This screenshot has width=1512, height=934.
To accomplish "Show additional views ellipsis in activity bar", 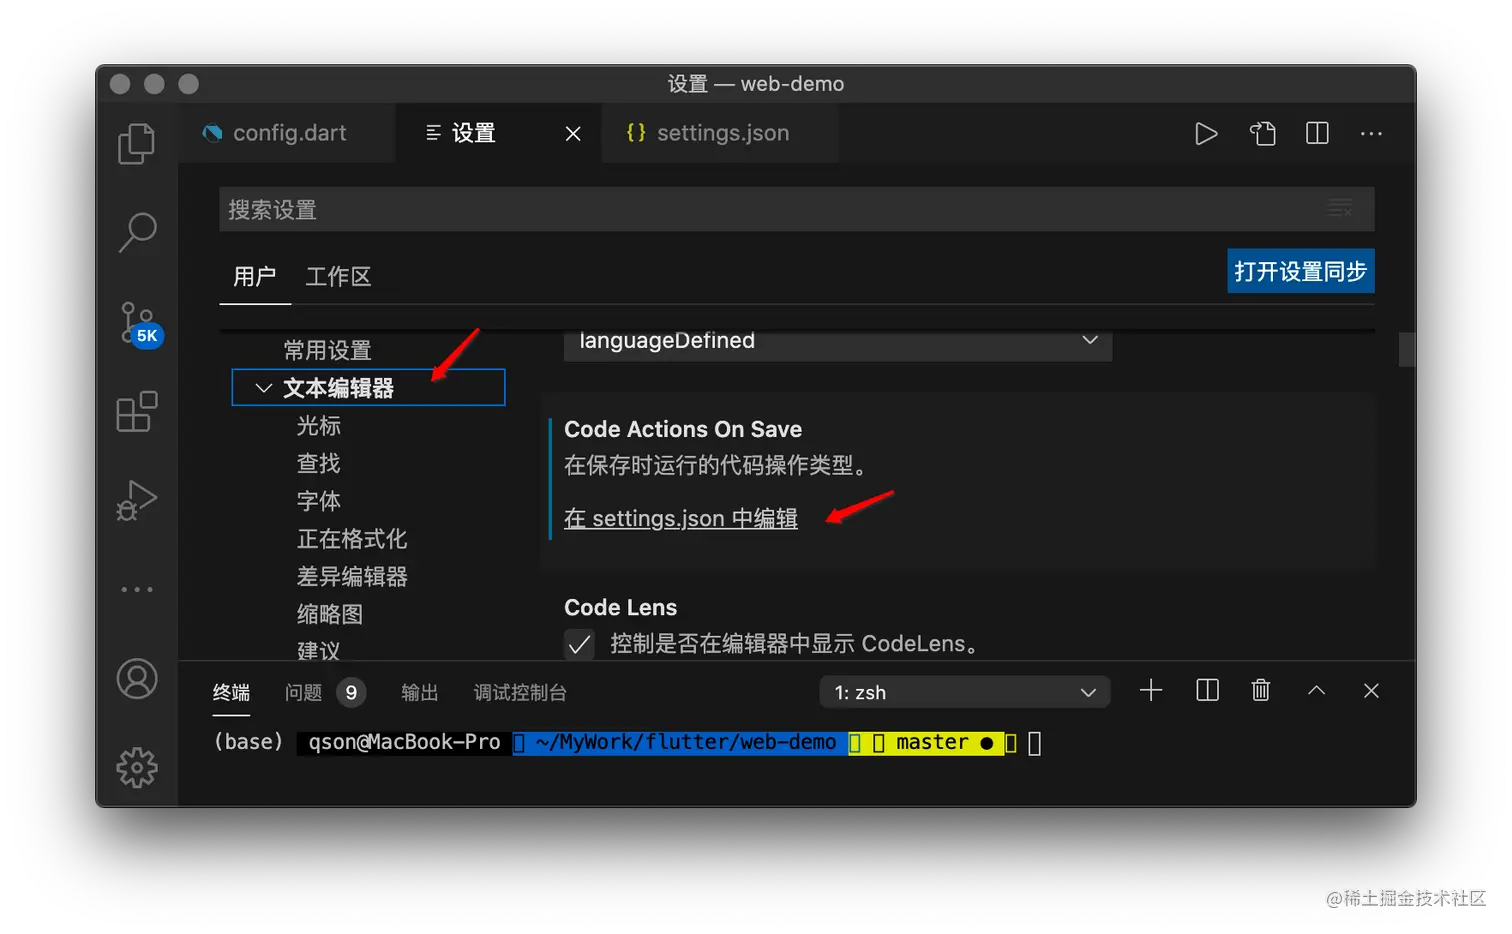I will coord(137,589).
